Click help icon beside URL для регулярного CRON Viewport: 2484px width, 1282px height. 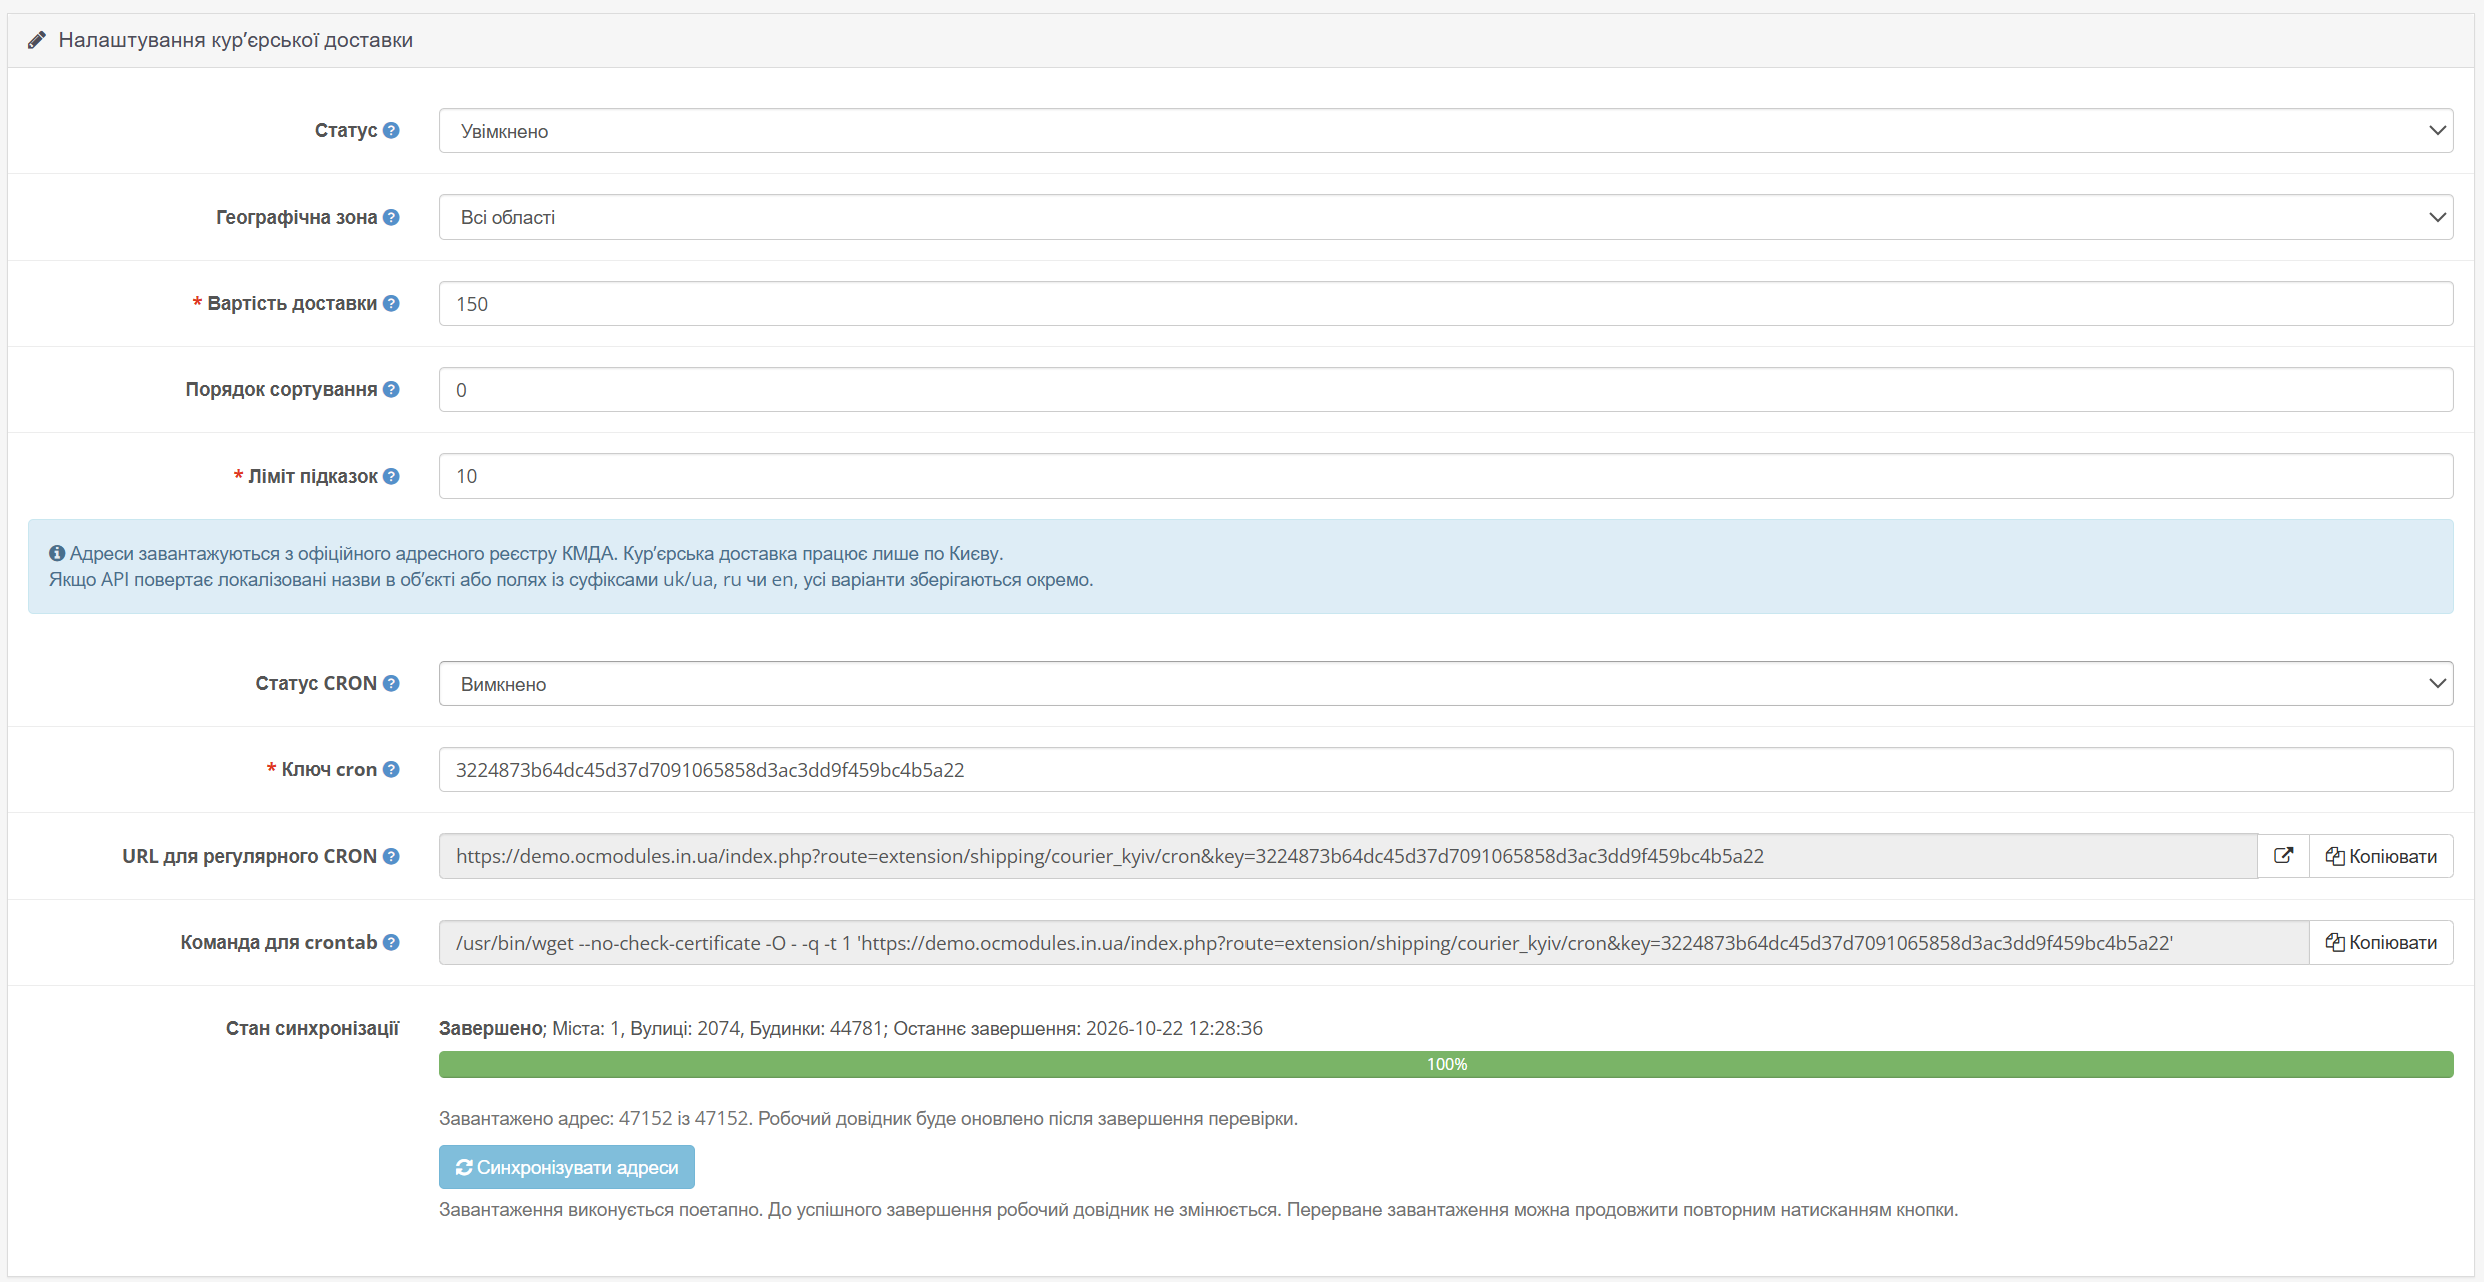(x=391, y=856)
